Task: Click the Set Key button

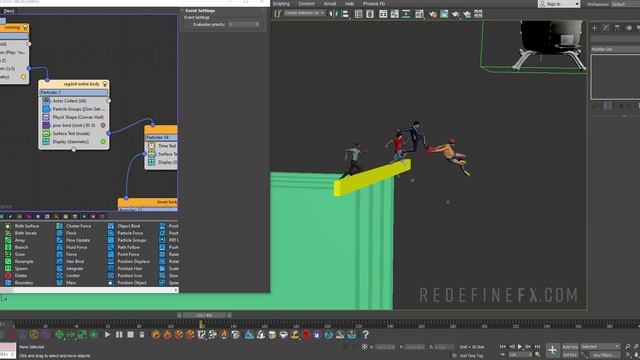Action: [570, 355]
